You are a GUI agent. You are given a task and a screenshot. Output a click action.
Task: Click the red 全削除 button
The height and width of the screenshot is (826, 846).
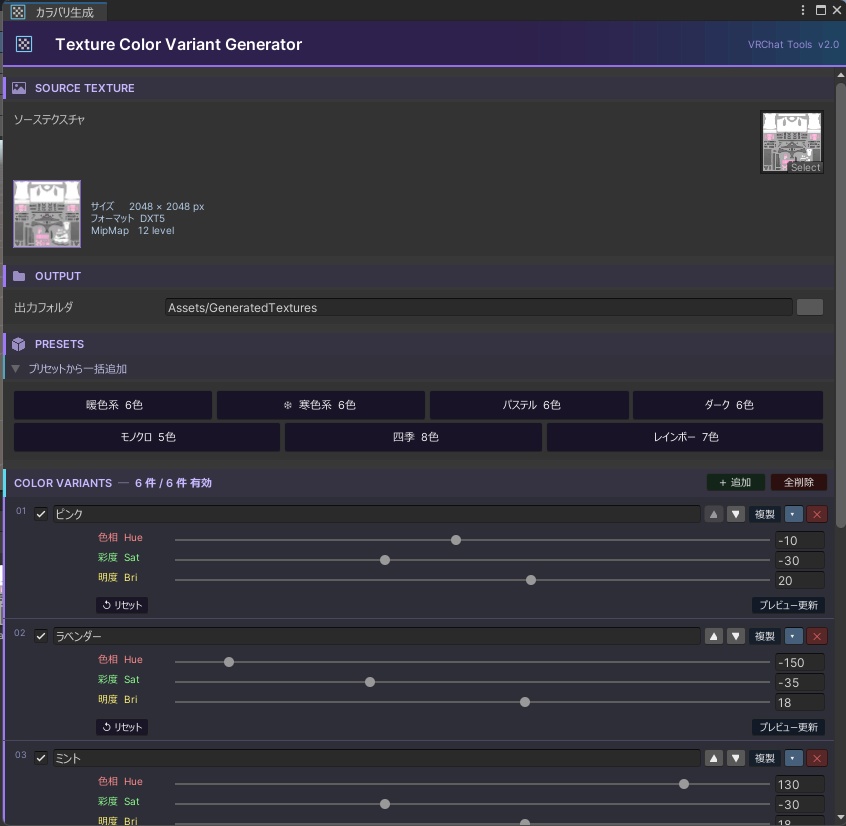point(799,482)
